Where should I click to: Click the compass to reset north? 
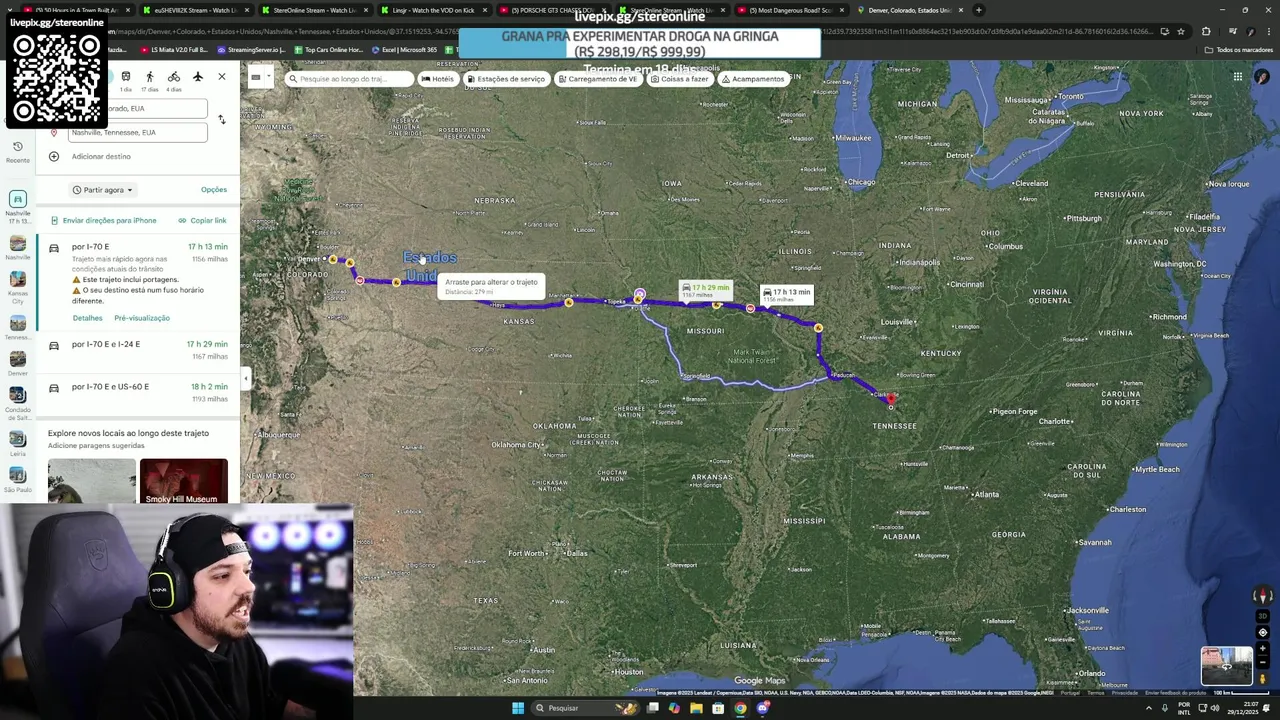(1262, 597)
